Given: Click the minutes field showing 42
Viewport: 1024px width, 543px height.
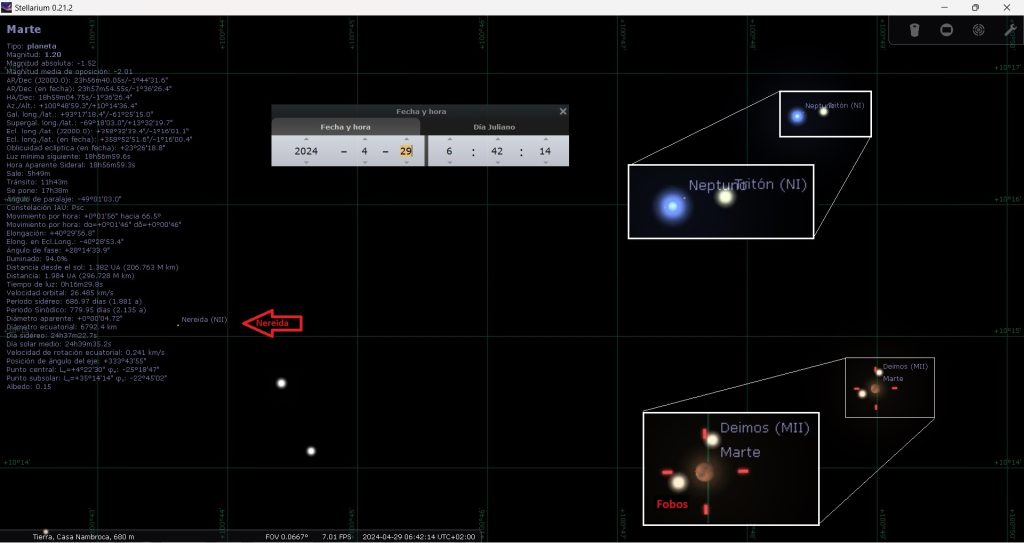Looking at the screenshot, I should (x=497, y=151).
